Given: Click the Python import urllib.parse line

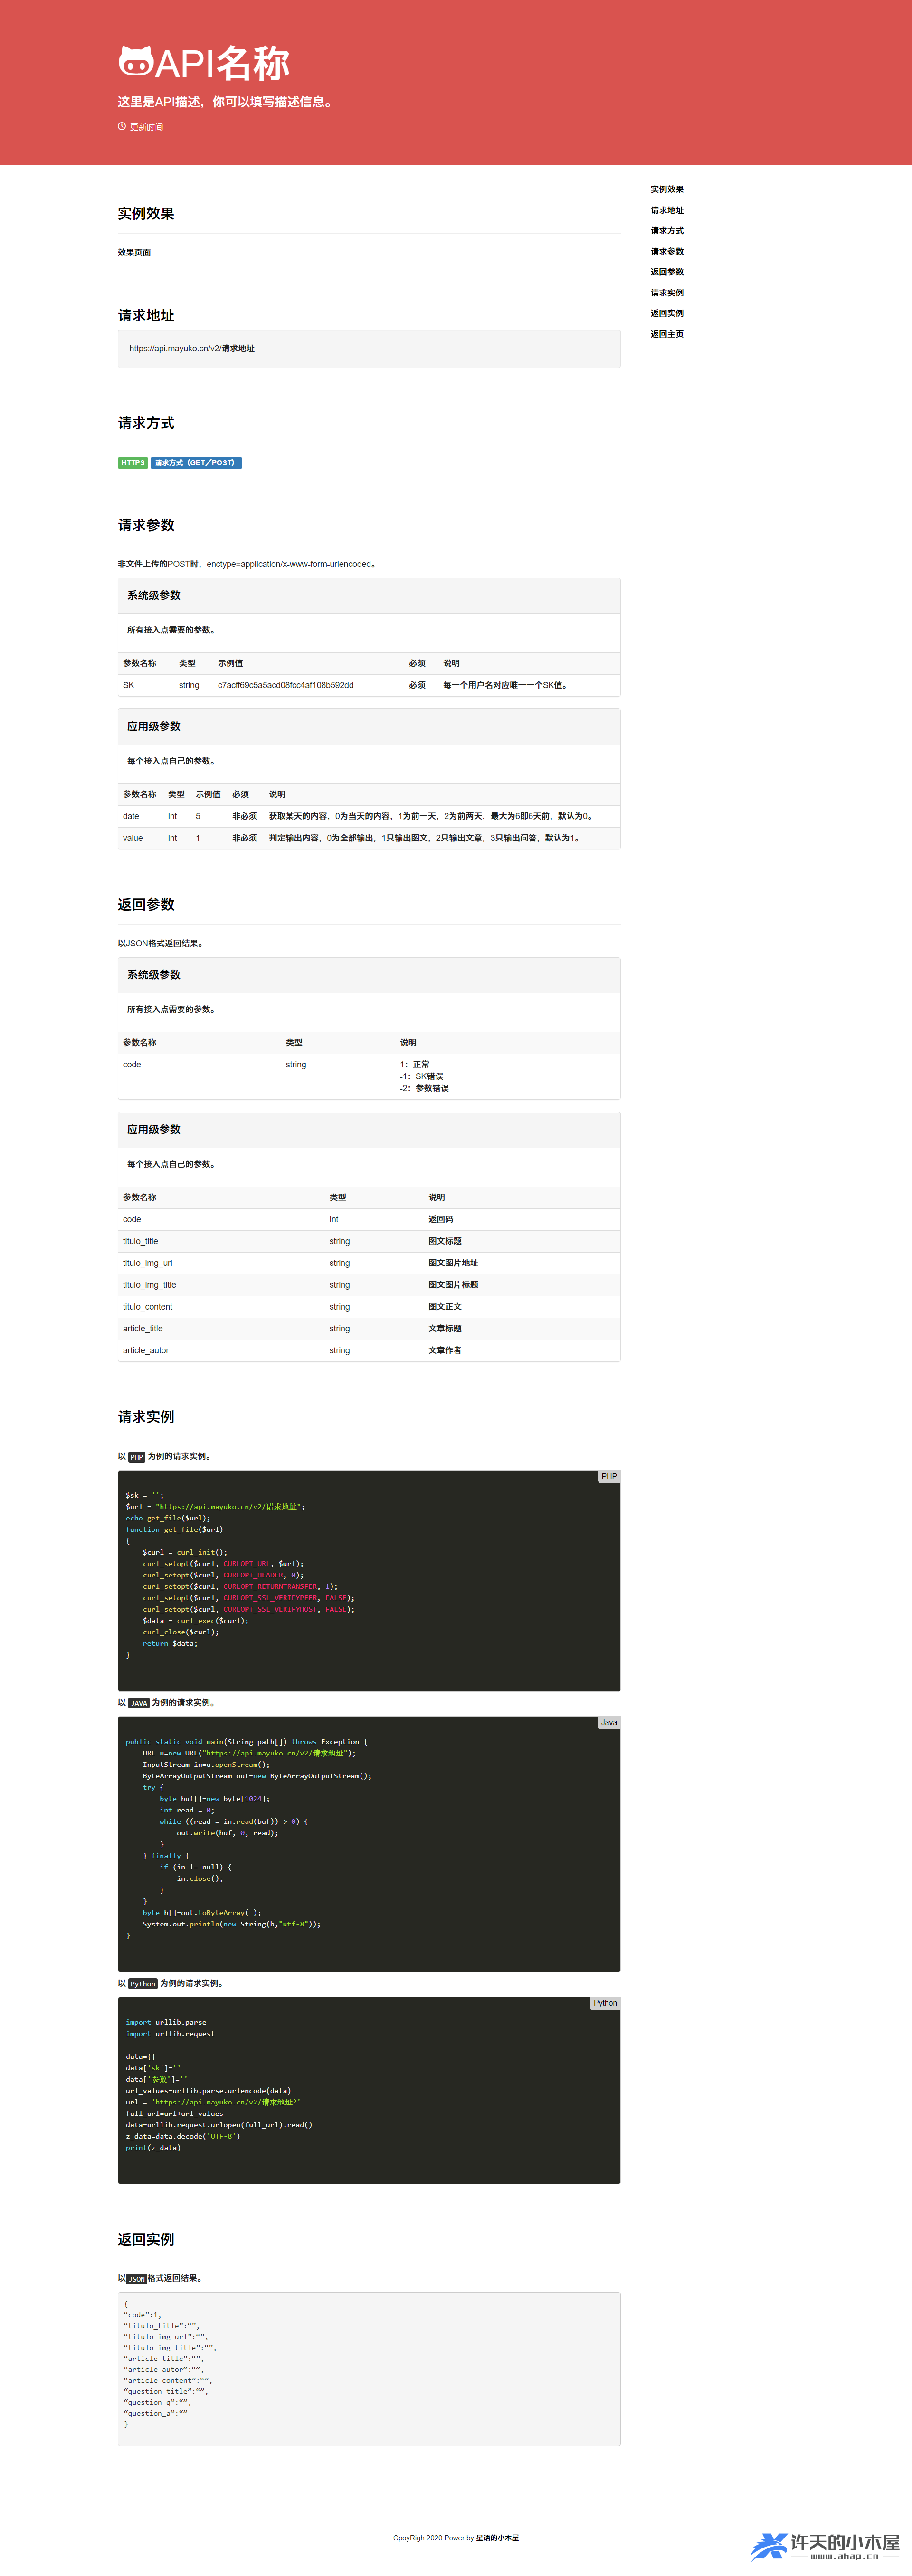Looking at the screenshot, I should (166, 2022).
